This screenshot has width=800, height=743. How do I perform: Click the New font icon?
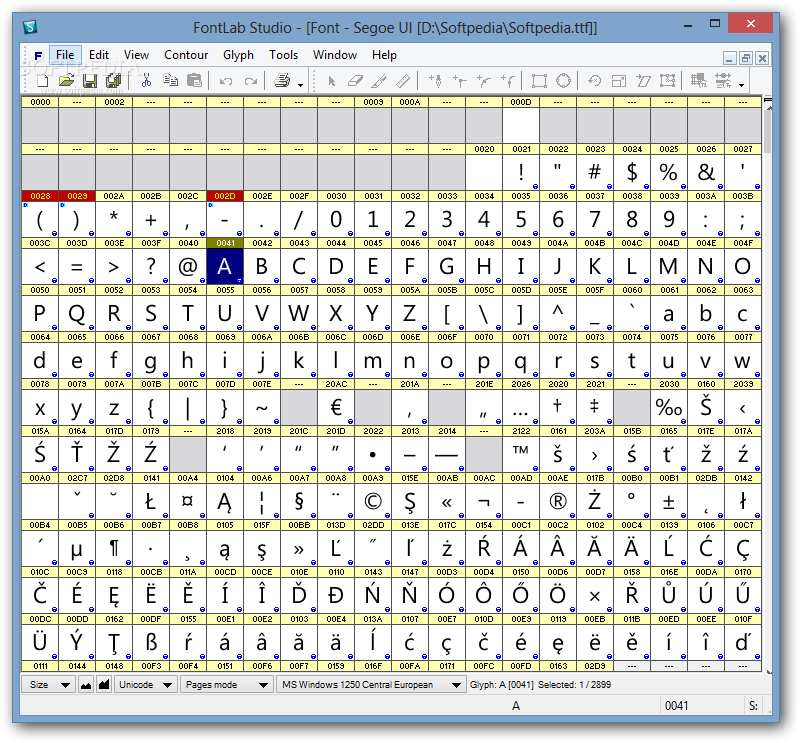click(43, 81)
